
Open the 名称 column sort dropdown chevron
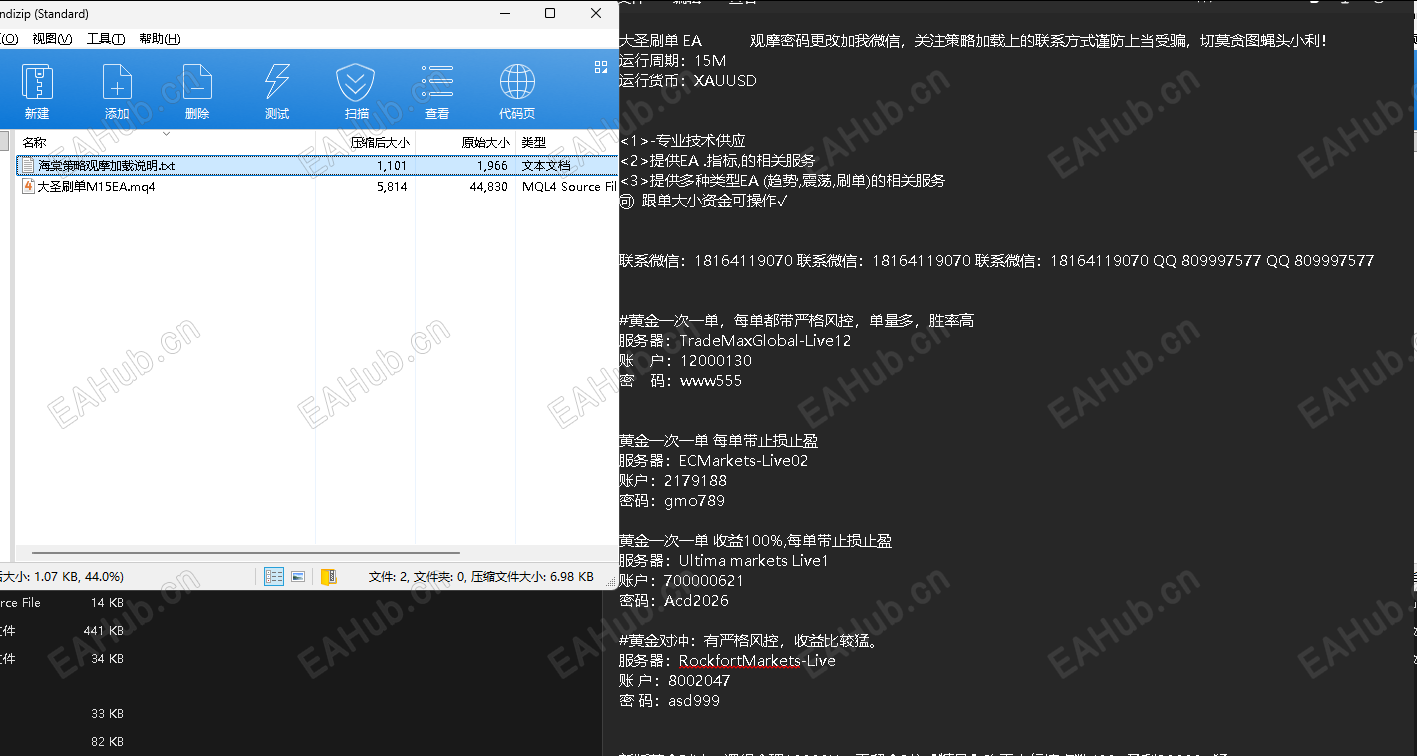pyautogui.click(x=165, y=136)
